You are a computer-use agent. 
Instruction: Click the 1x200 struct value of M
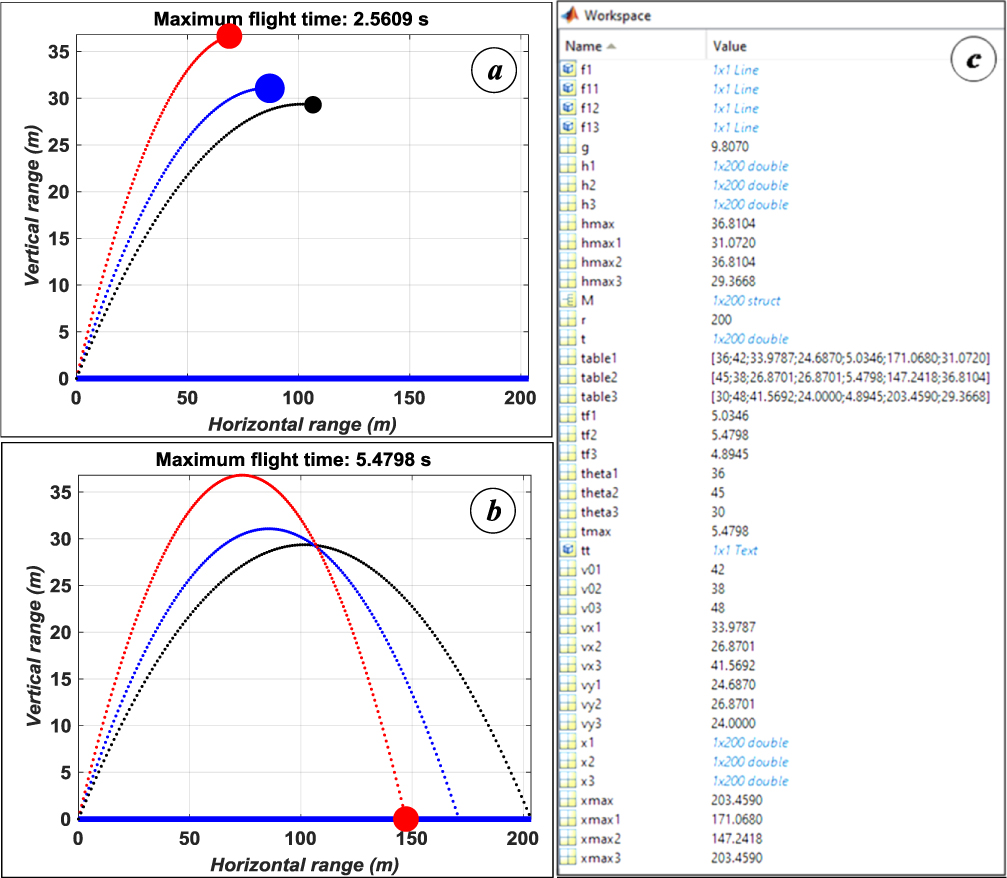tap(746, 301)
